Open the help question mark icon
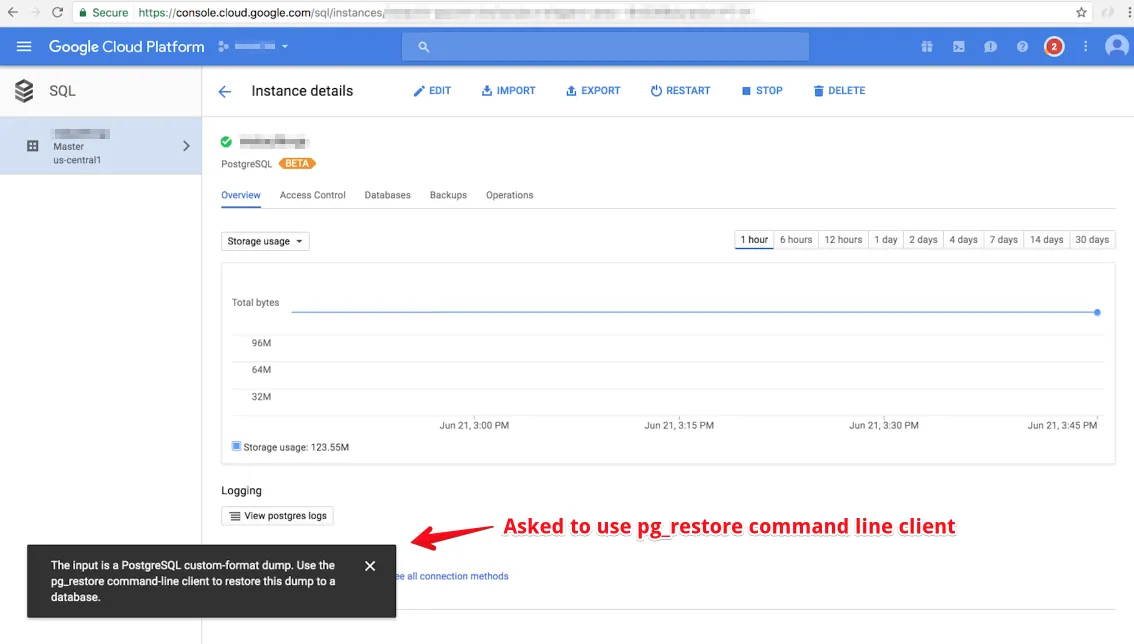Screen dimensions: 1134x644 pos(1022,46)
